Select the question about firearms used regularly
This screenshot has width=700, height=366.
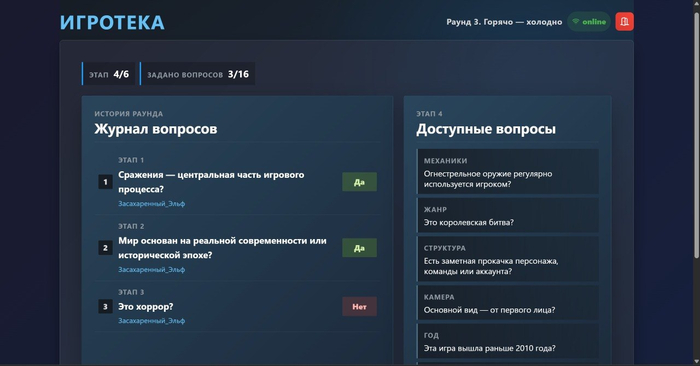click(508, 171)
